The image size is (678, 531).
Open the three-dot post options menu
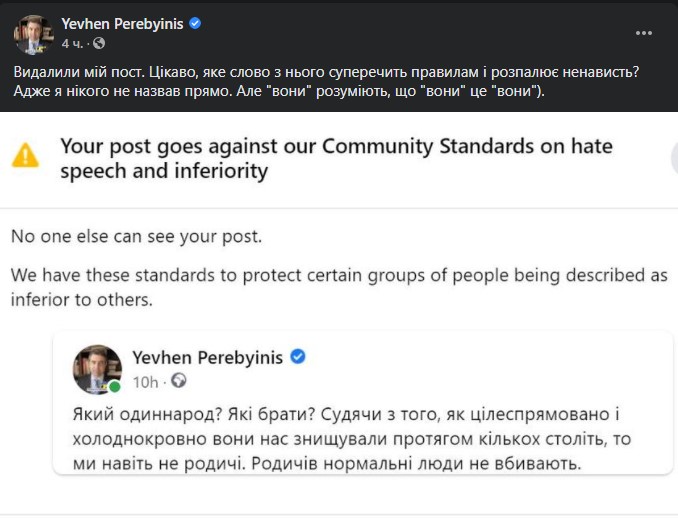click(644, 33)
